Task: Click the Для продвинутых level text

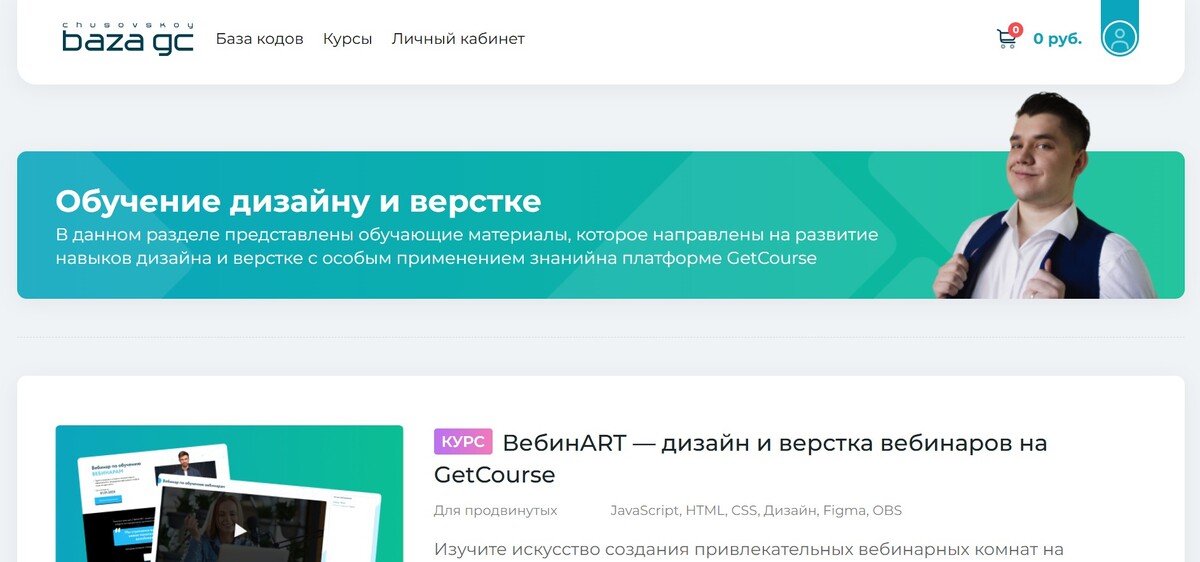Action: 496,510
